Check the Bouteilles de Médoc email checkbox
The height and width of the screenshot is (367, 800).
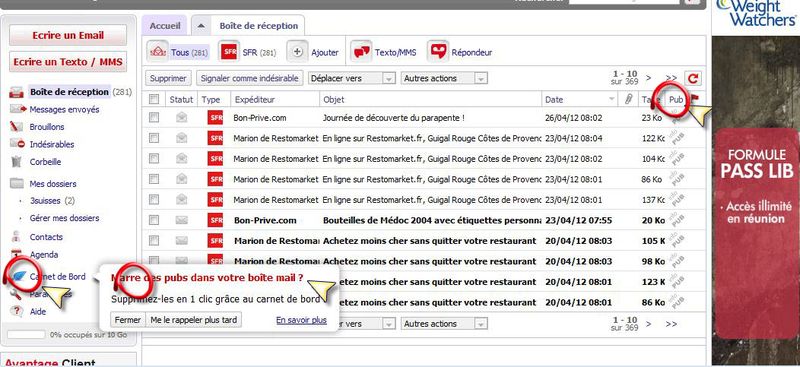click(154, 220)
